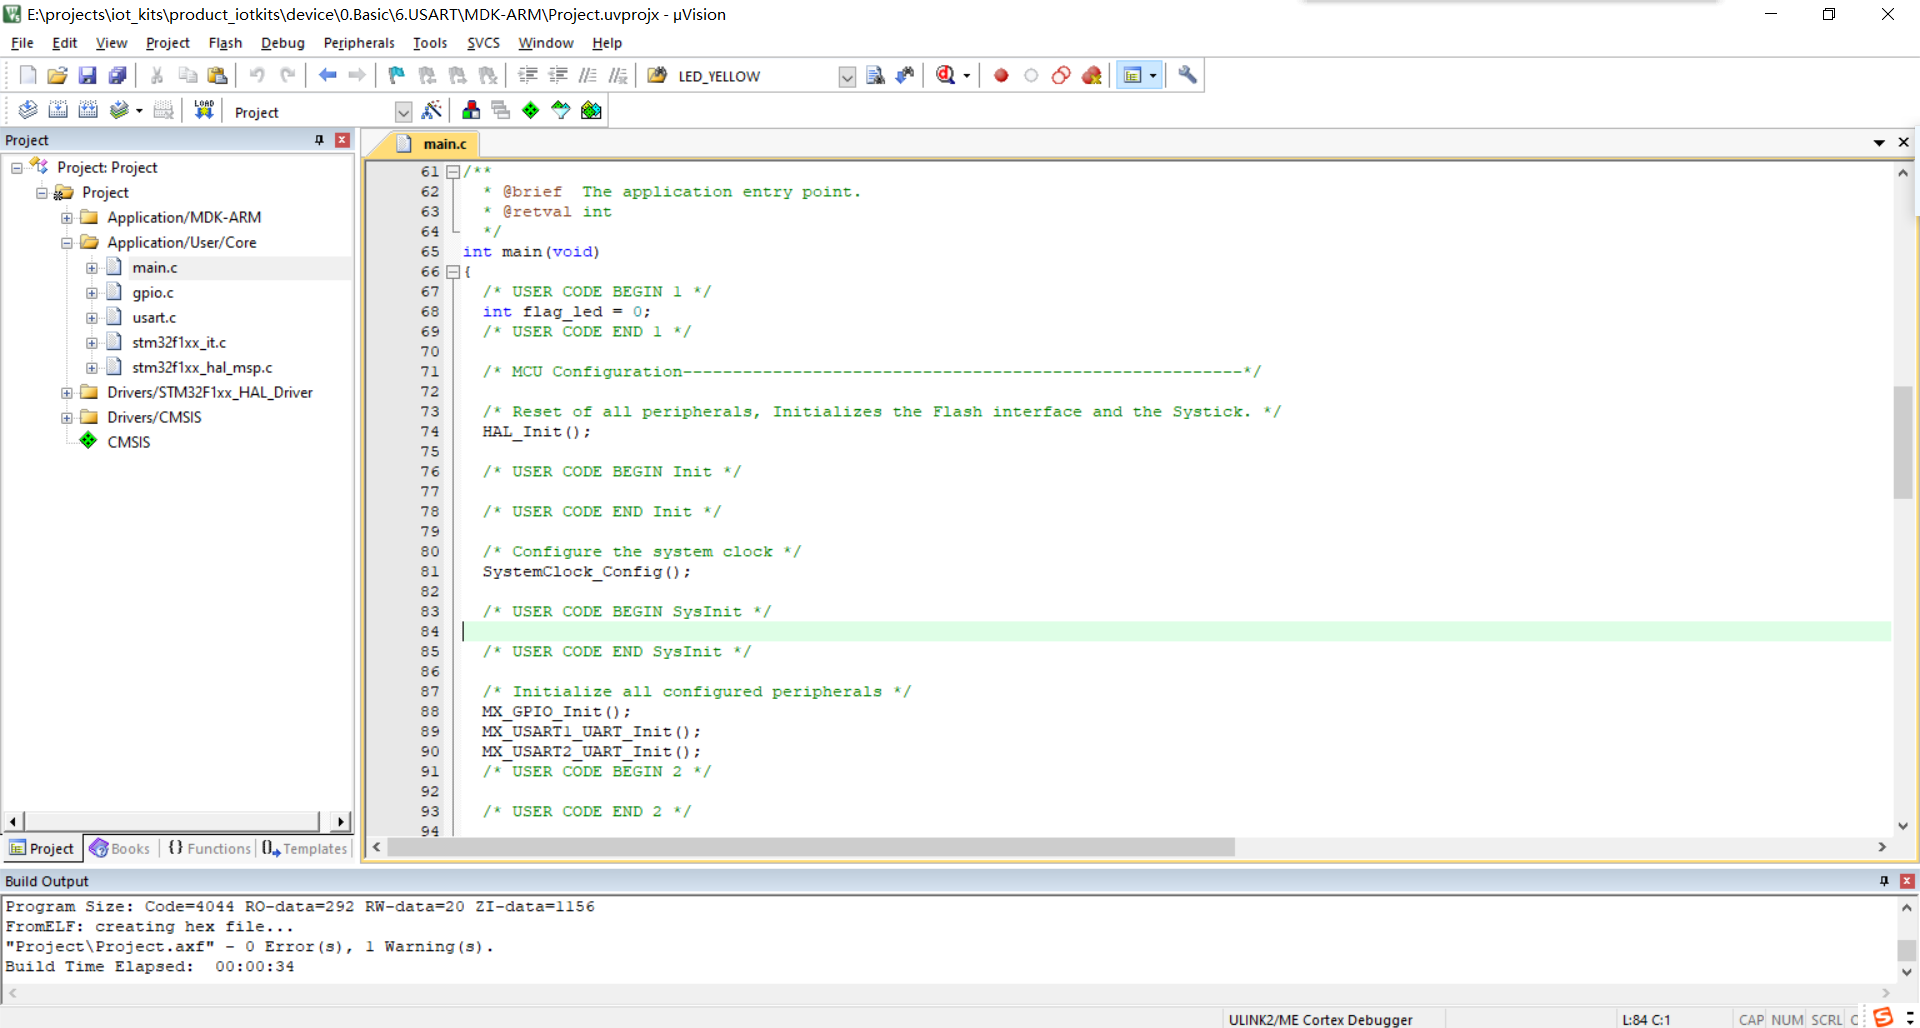
Task: Click the Batch Build icon
Action: click(x=119, y=110)
